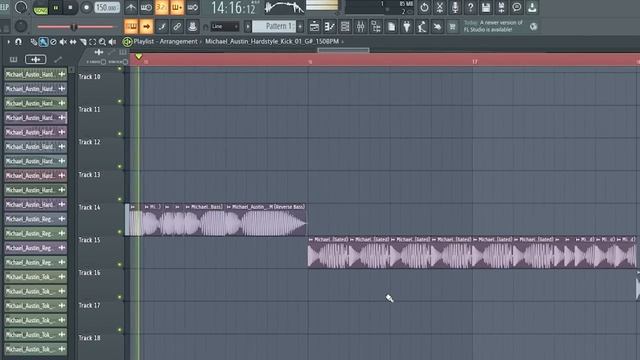
Task: Click the 150.000 tempo field
Action: click(107, 7)
